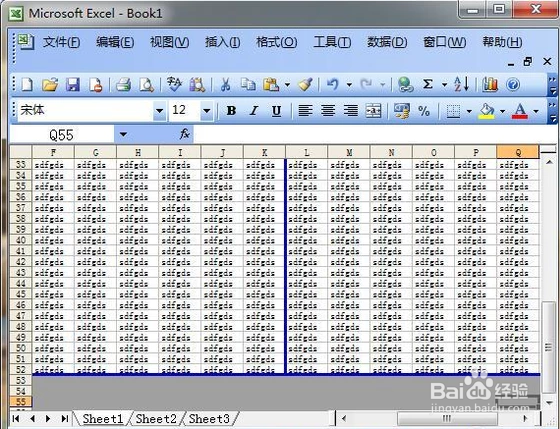Apply Currency style icon
The image size is (560, 429).
[x=402, y=111]
